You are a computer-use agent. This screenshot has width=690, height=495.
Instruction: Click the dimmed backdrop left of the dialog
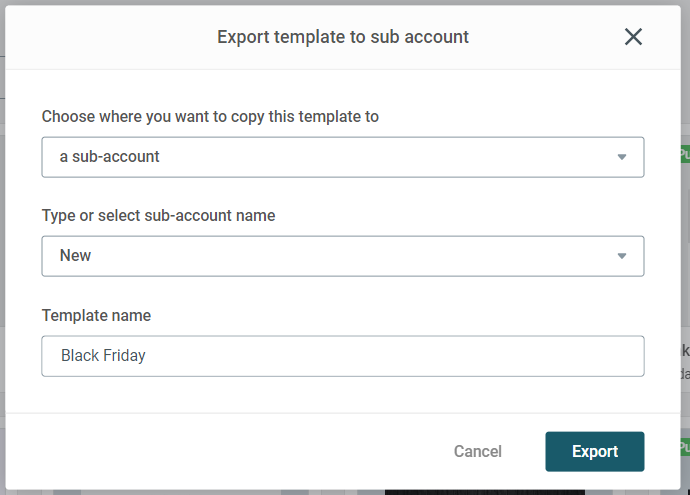point(2,246)
